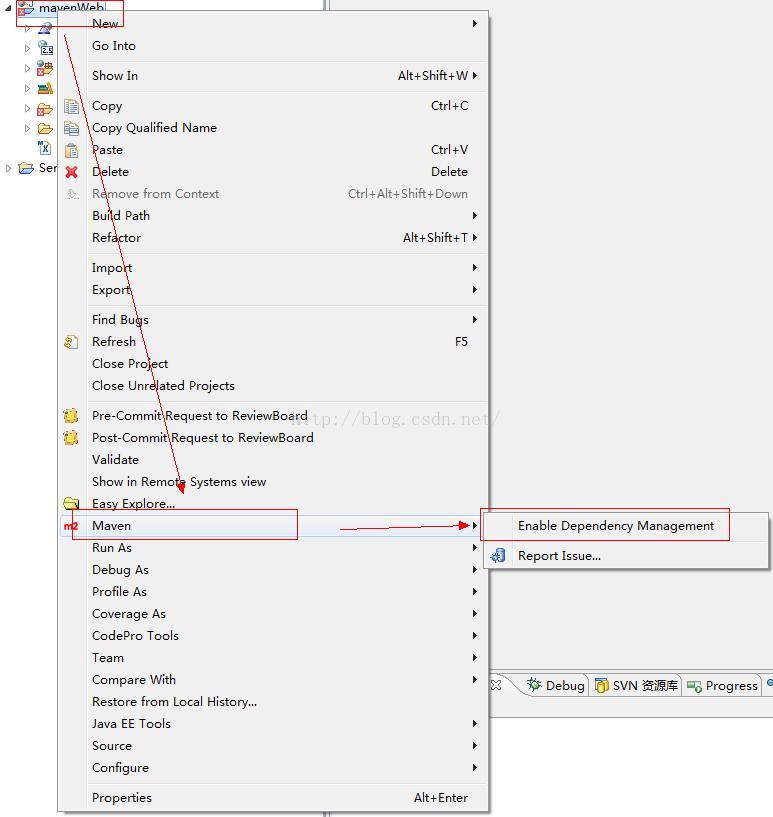Expand the Servers project node
This screenshot has height=817, width=773.
pyautogui.click(x=8, y=168)
